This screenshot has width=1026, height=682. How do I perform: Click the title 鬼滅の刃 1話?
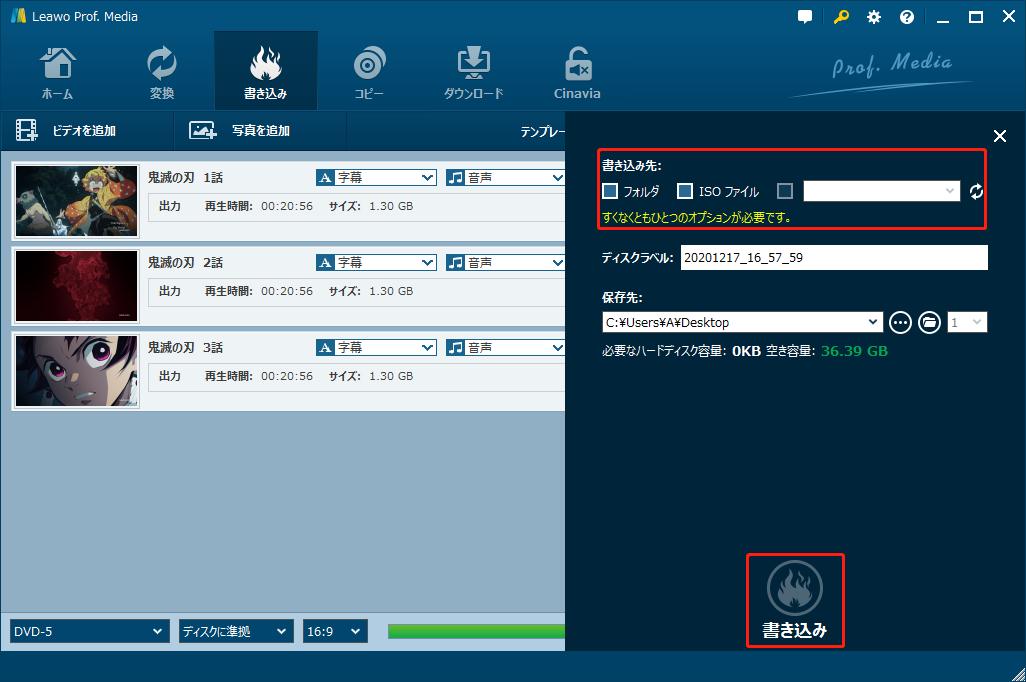pyautogui.click(x=185, y=177)
